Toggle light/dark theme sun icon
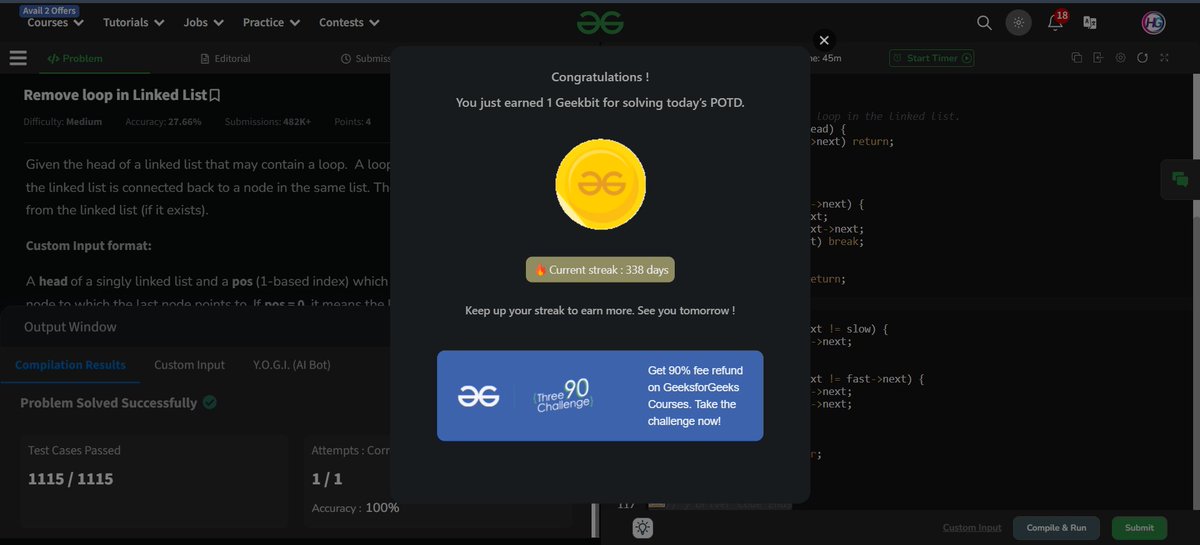This screenshot has height=545, width=1200. (x=1018, y=22)
